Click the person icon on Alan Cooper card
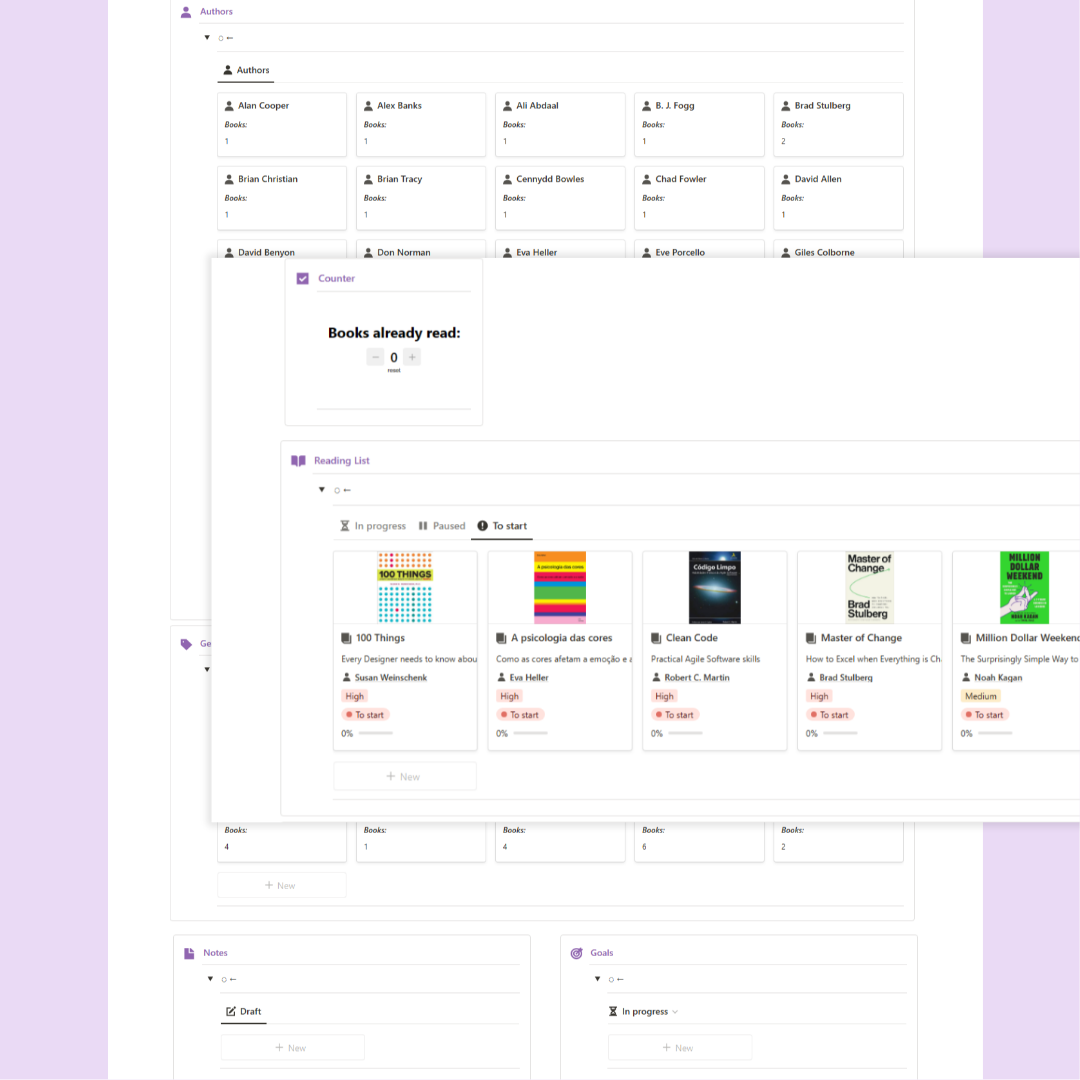Screen dimensions: 1080x1080 point(229,106)
